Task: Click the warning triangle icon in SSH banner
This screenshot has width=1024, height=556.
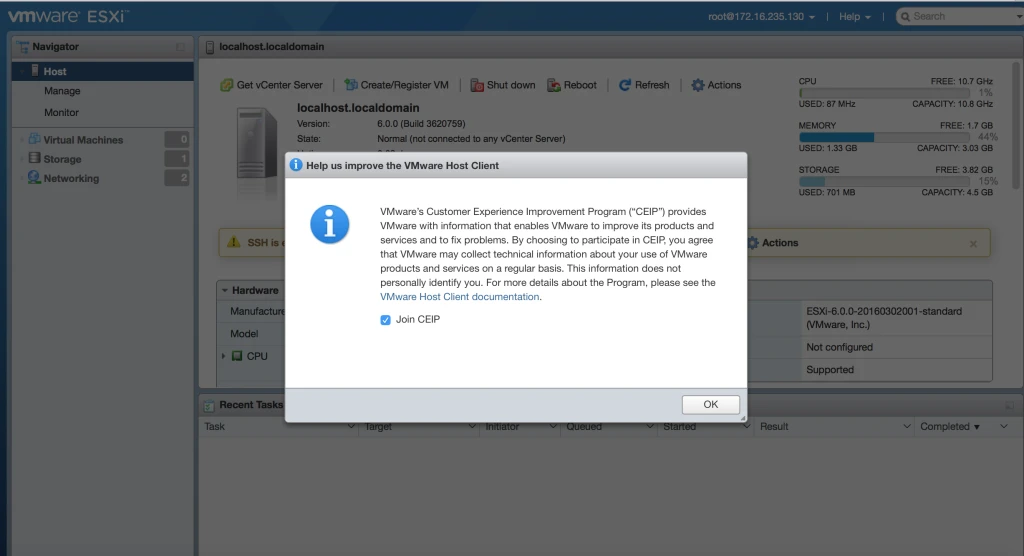Action: coord(233,242)
